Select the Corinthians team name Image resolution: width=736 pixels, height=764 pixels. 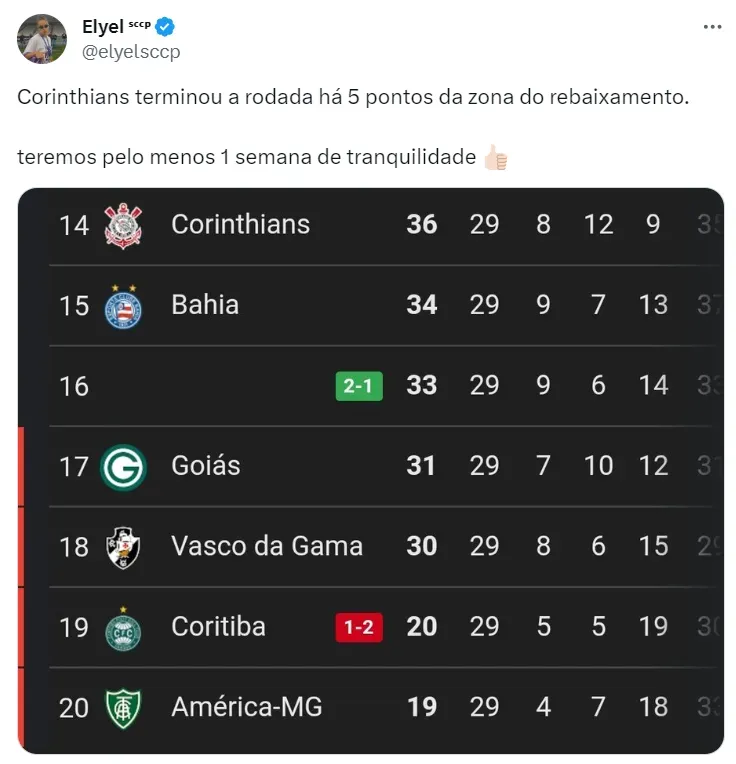coord(240,224)
